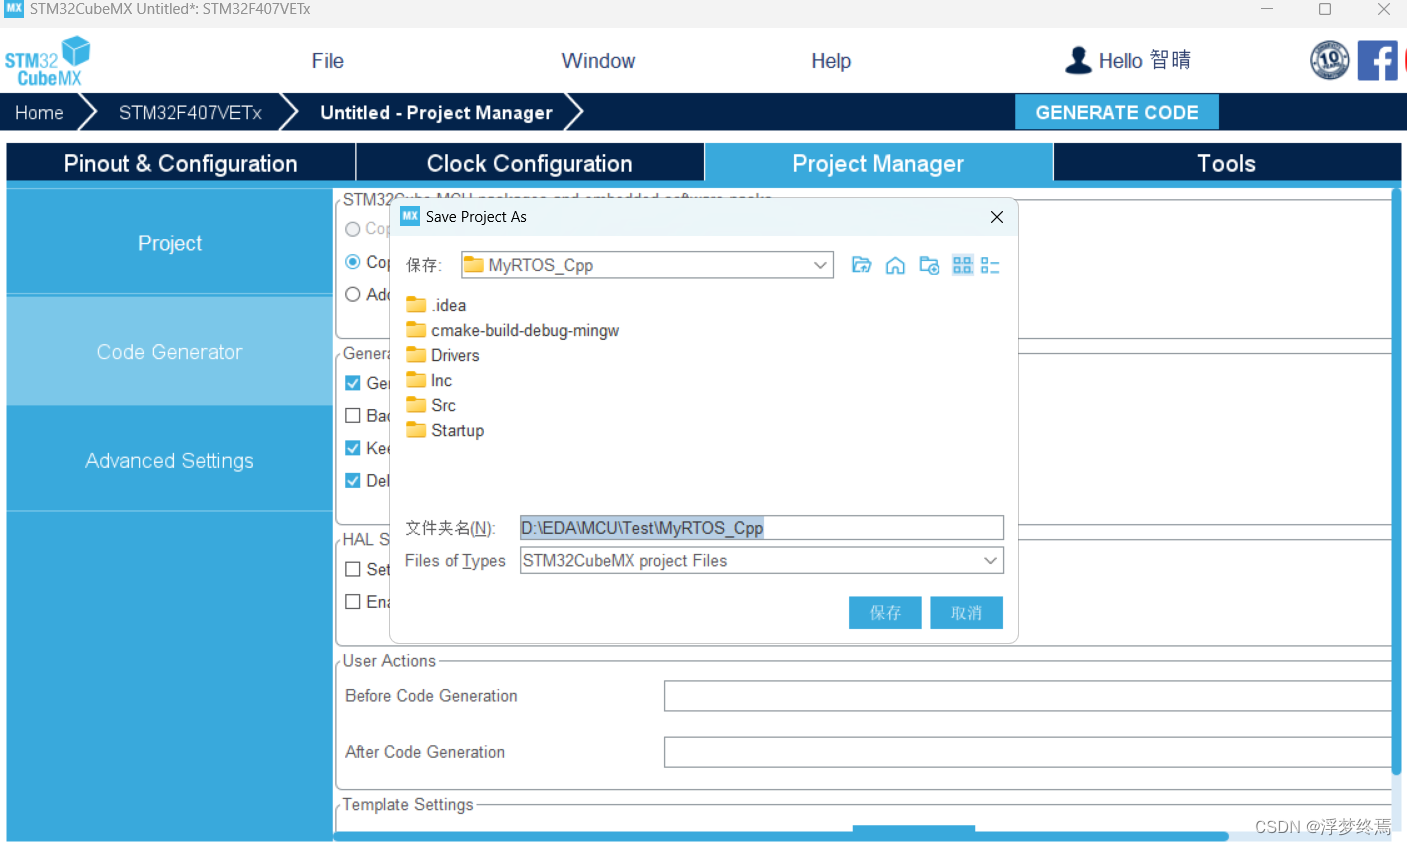Open the Window menu

(598, 61)
